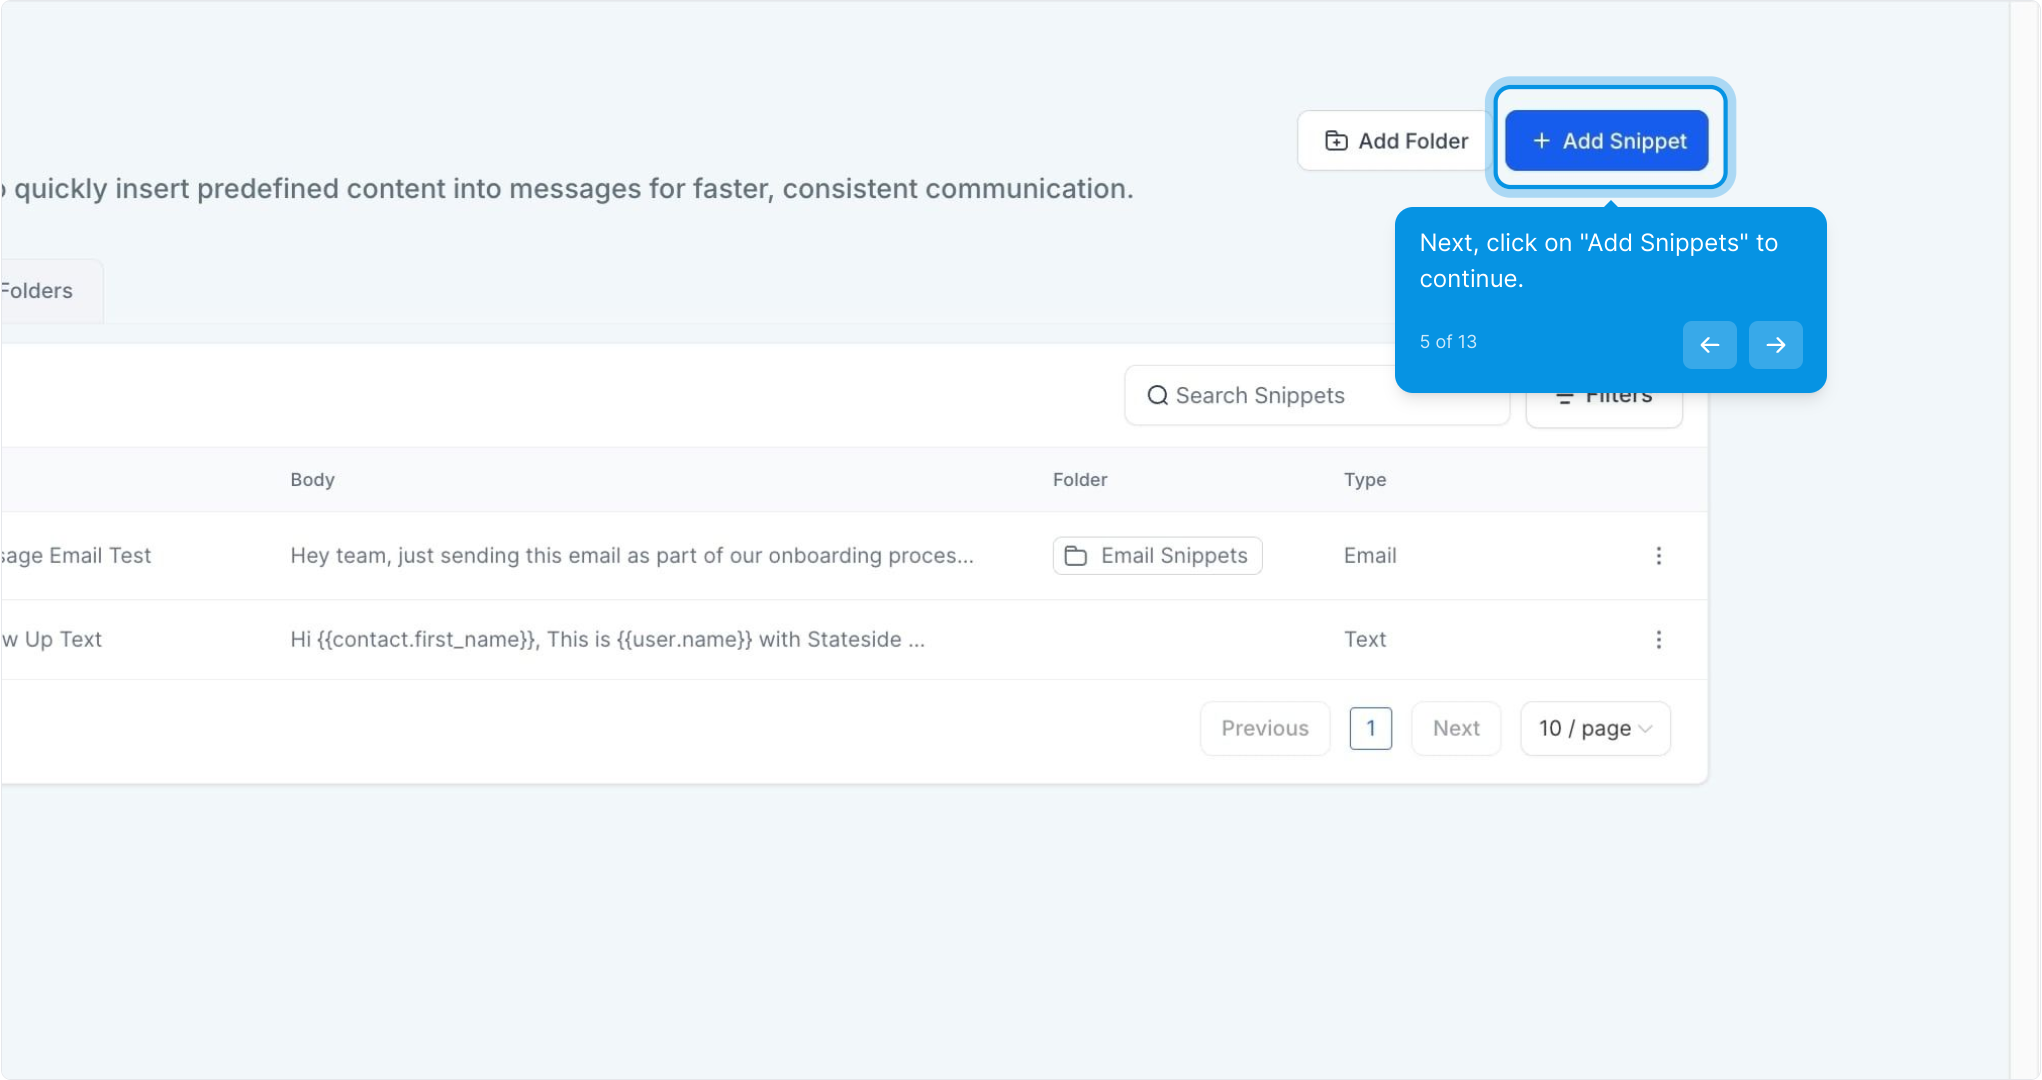Click the plus icon on Add Snippet
The height and width of the screenshot is (1080, 2042).
pos(1541,141)
